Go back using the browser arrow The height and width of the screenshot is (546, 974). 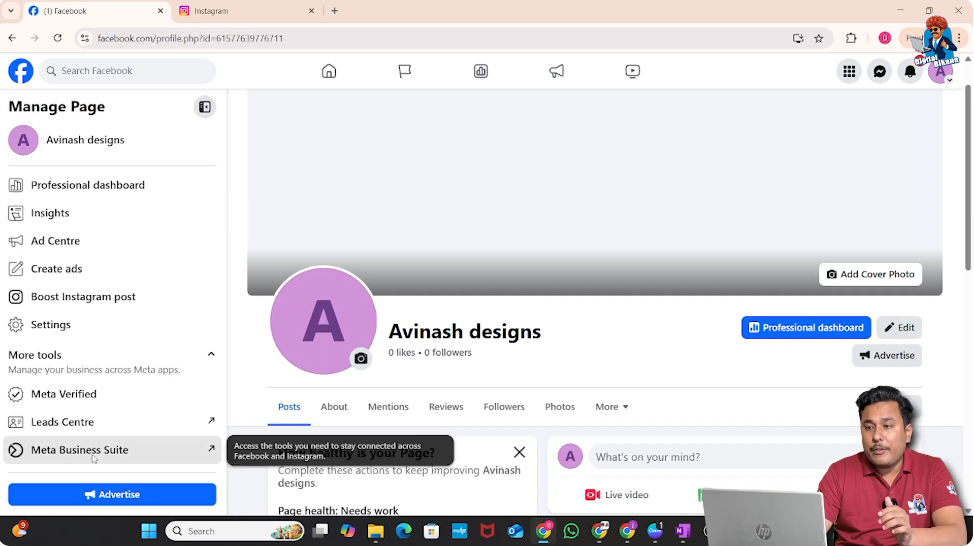click(12, 38)
